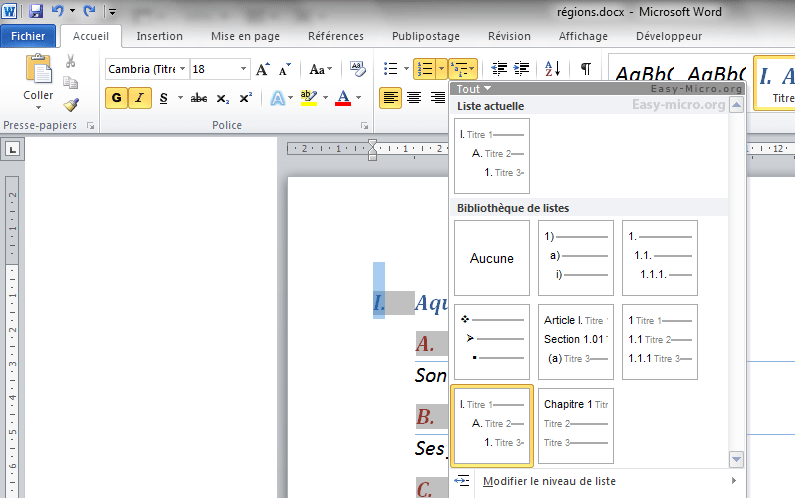Cut selection with scissors icon

70,61
